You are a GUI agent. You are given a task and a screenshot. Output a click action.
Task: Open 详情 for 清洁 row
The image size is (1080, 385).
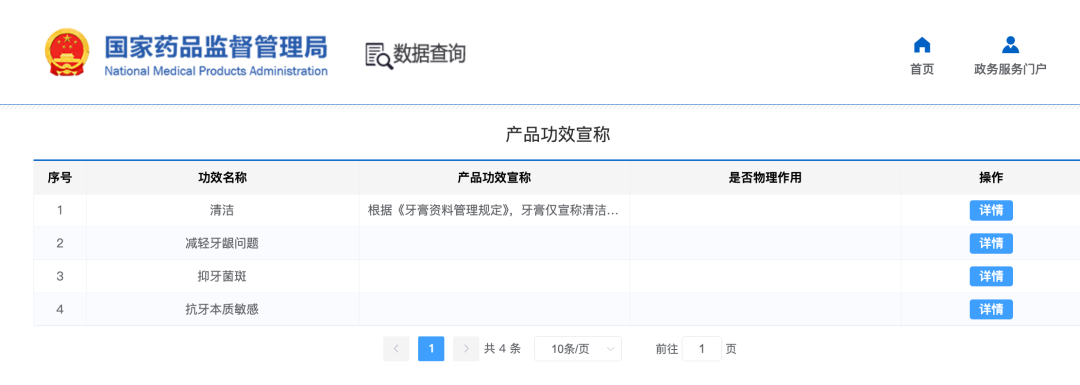pyautogui.click(x=991, y=210)
